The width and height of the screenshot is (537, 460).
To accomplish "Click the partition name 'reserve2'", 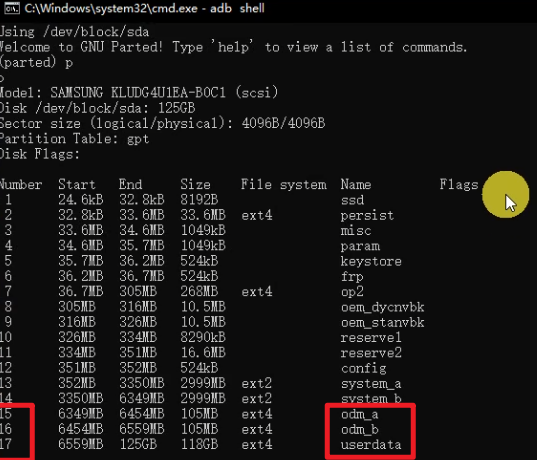I will tap(371, 353).
